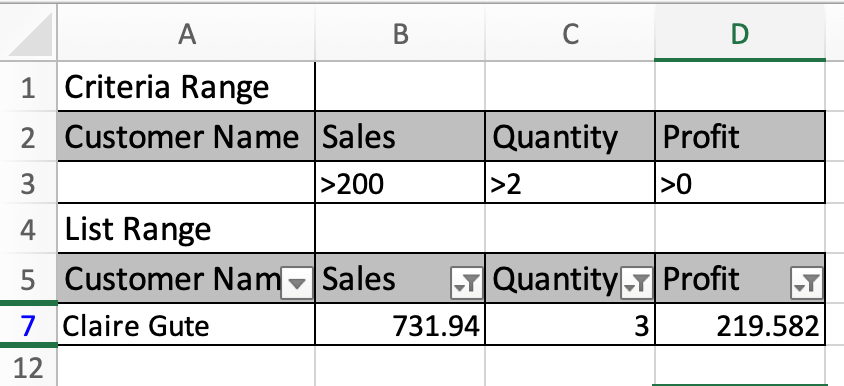
Task: Select the Claire Gute cell
Action: coord(186,325)
